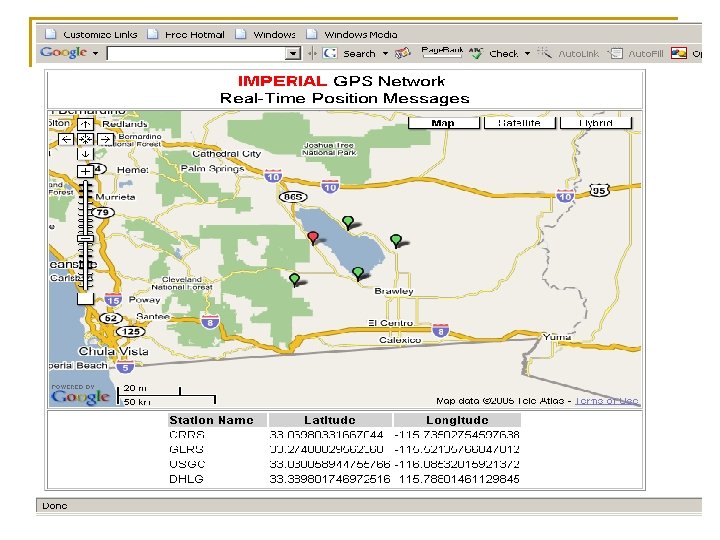Click the Google toolbar Search button
This screenshot has width=720, height=540.
click(x=350, y=54)
